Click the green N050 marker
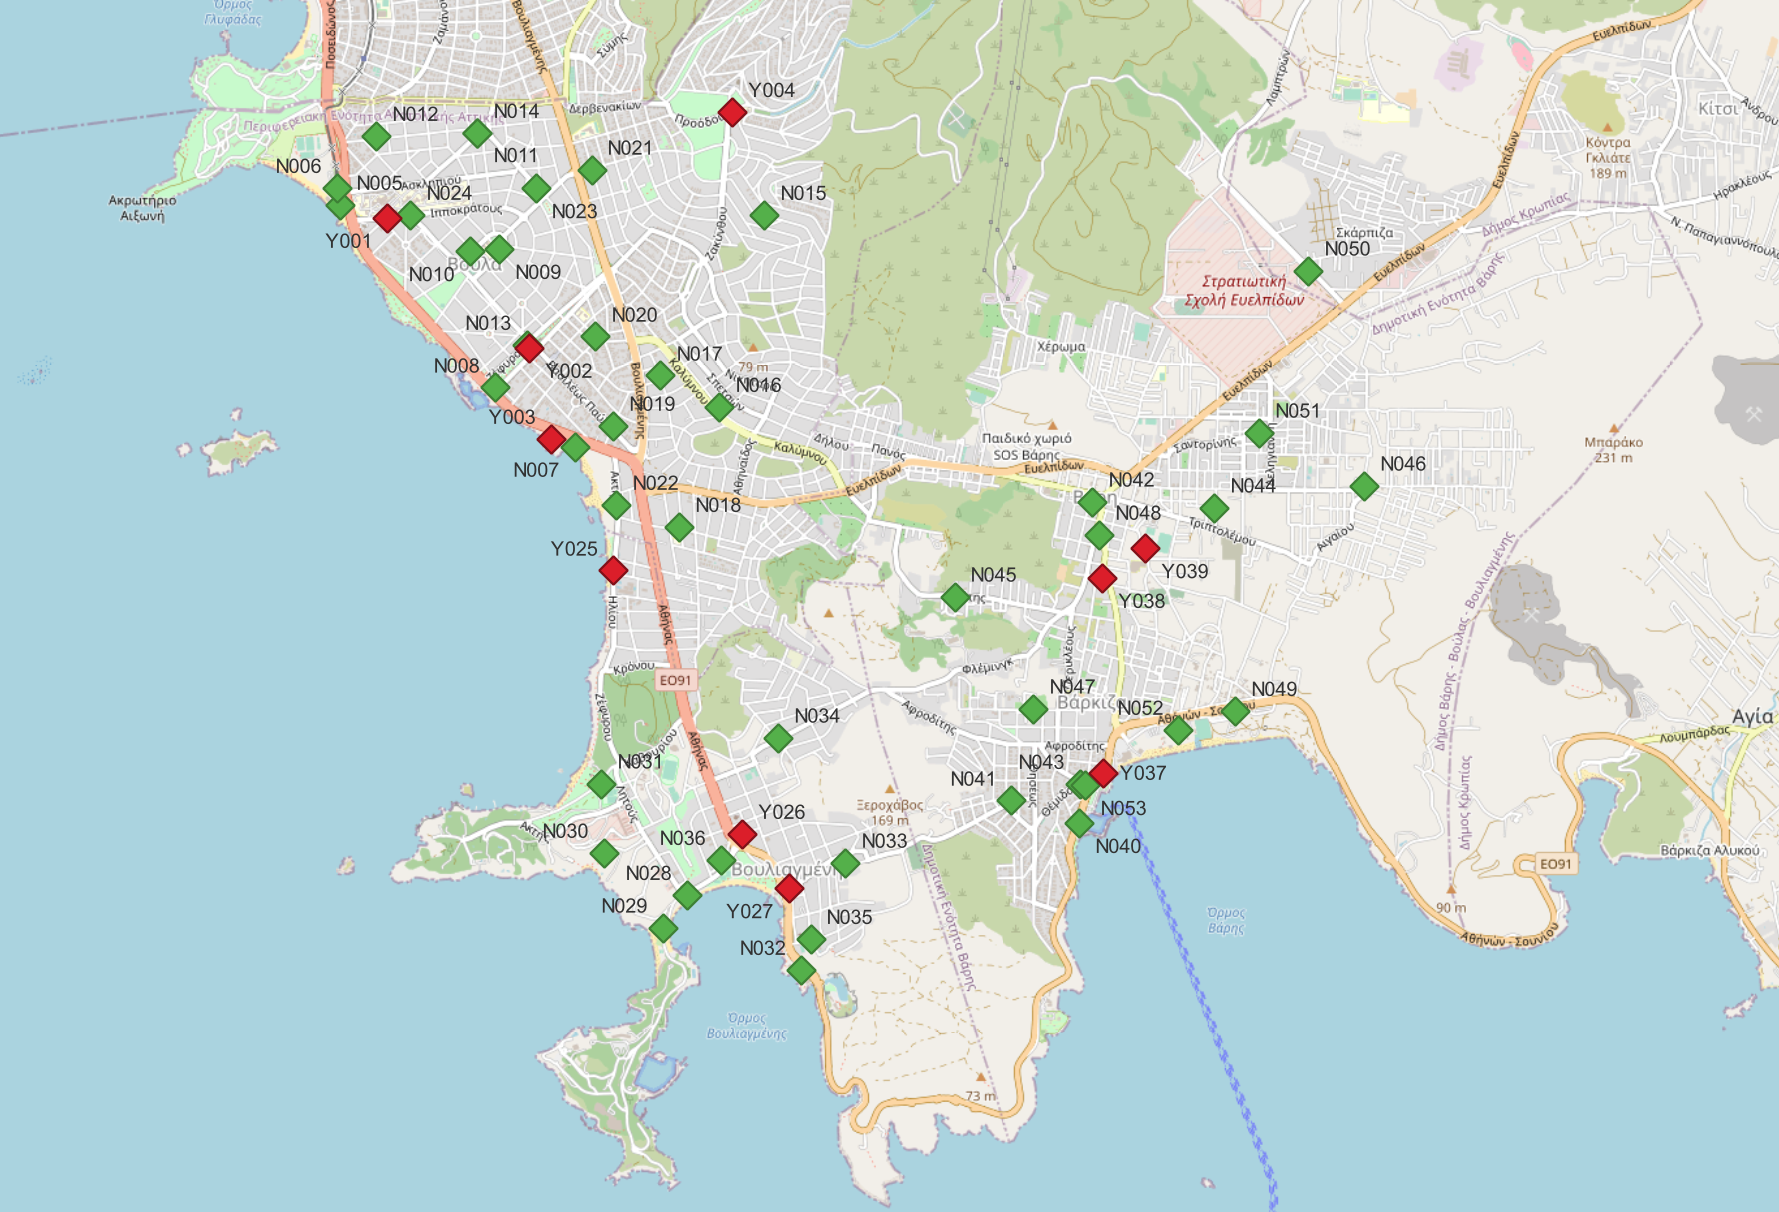This screenshot has width=1779, height=1212. pyautogui.click(x=1308, y=271)
